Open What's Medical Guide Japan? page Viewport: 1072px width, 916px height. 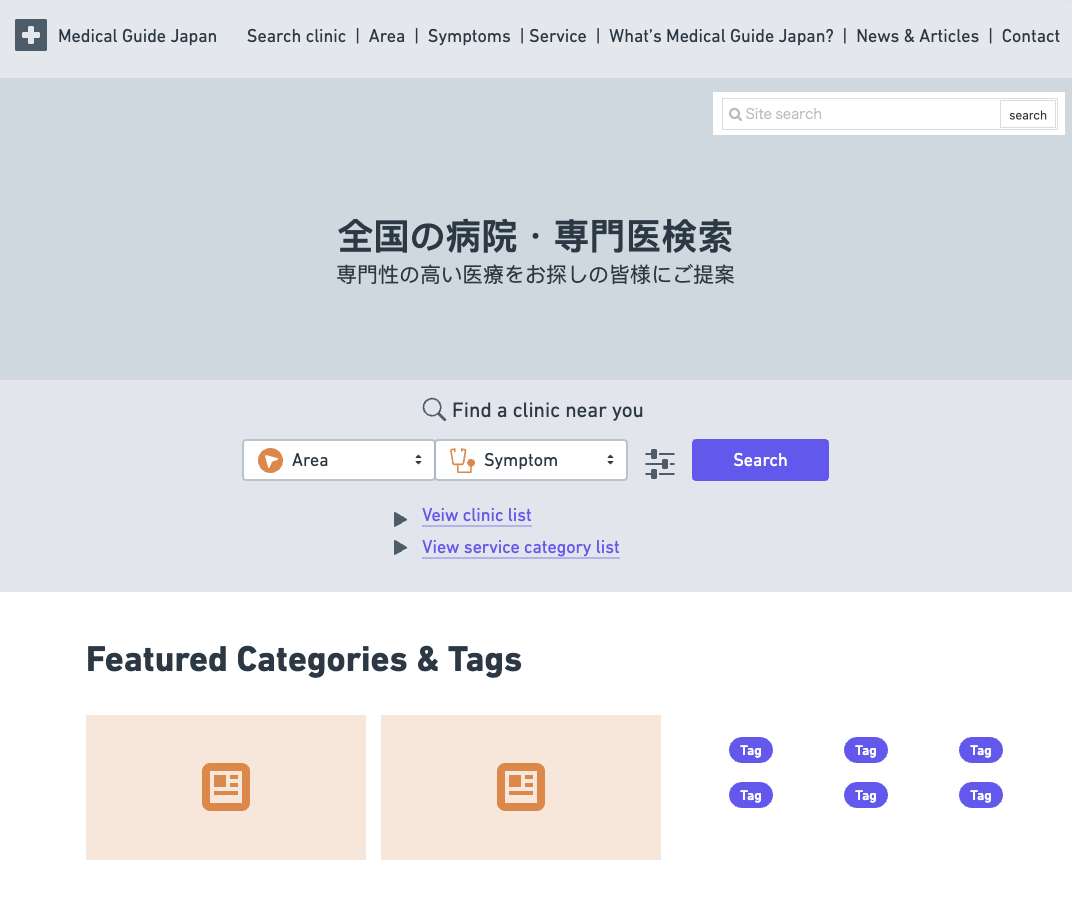click(x=721, y=36)
